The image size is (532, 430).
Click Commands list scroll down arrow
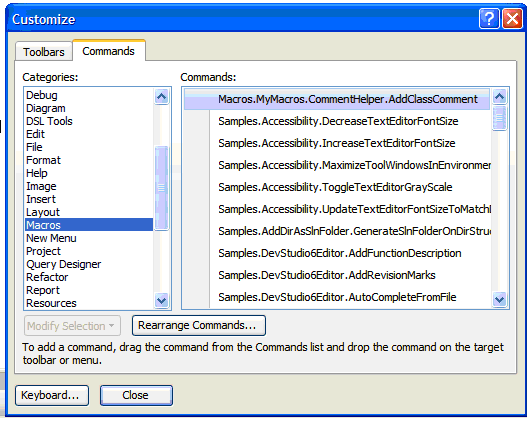click(x=499, y=299)
